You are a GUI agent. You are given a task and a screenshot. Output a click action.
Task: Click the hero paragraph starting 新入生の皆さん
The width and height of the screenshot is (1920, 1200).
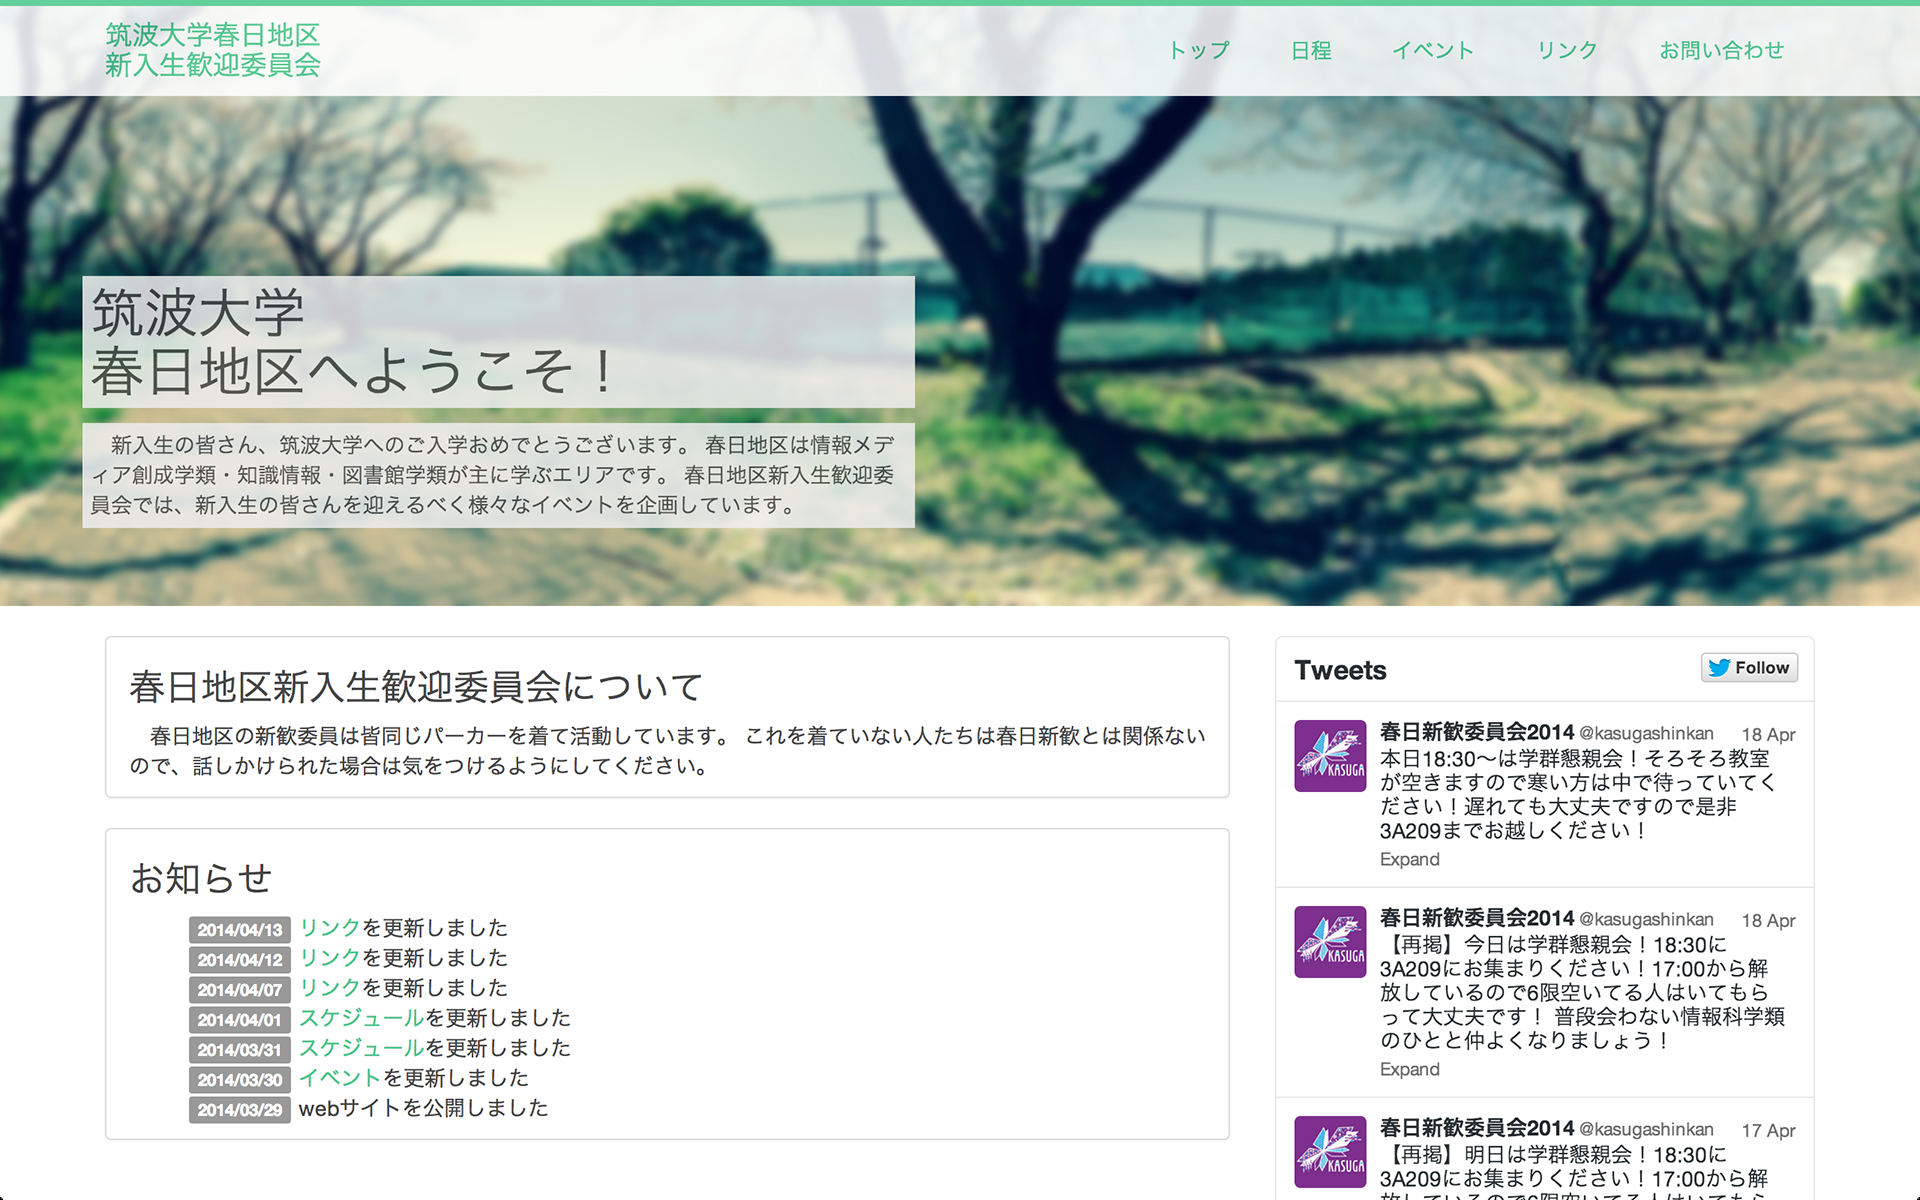point(498,475)
